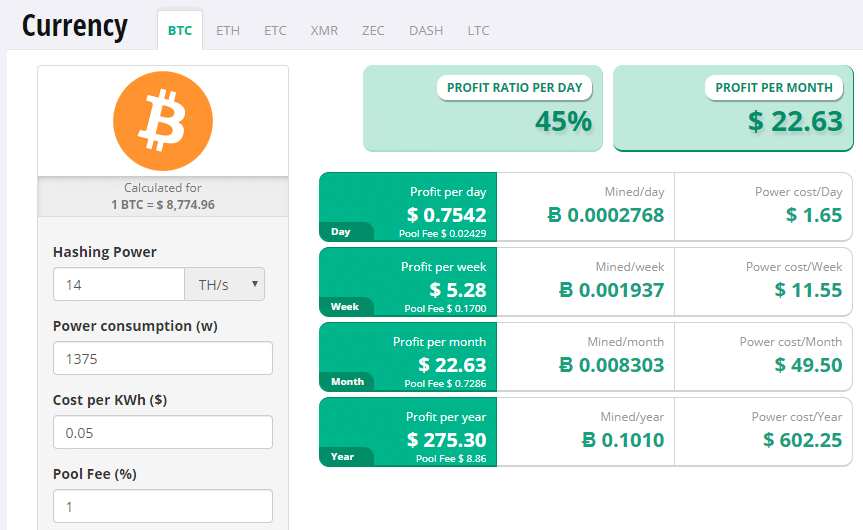
Task: Click the Bitcoin symbol beside Mined/year amount
Action: [589, 440]
